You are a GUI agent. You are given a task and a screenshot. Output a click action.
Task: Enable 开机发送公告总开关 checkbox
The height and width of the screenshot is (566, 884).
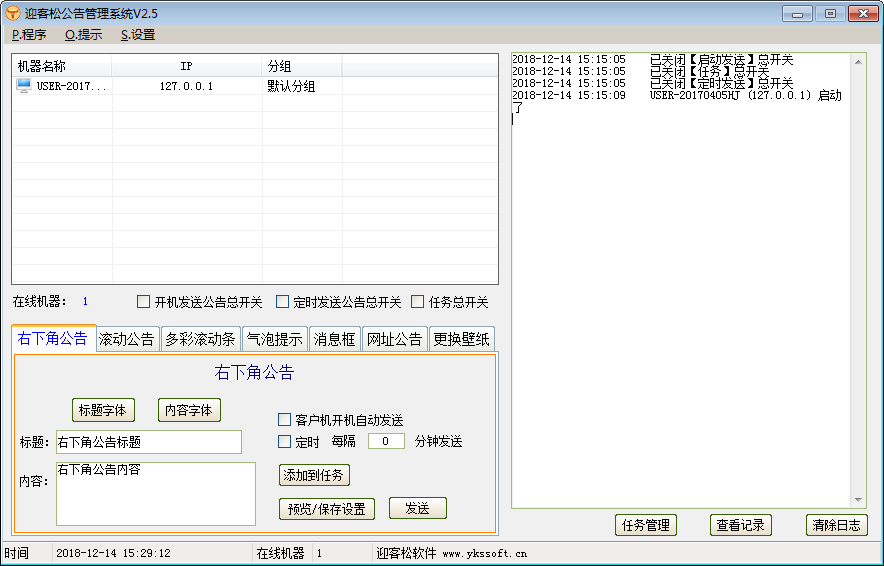[144, 302]
